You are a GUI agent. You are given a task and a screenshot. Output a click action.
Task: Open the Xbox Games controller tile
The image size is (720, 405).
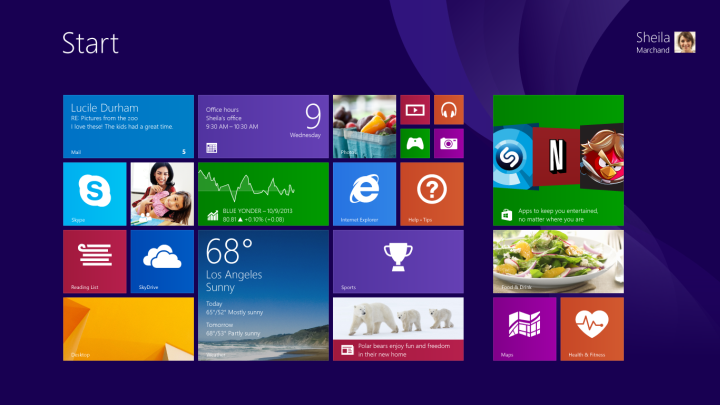[x=414, y=144]
